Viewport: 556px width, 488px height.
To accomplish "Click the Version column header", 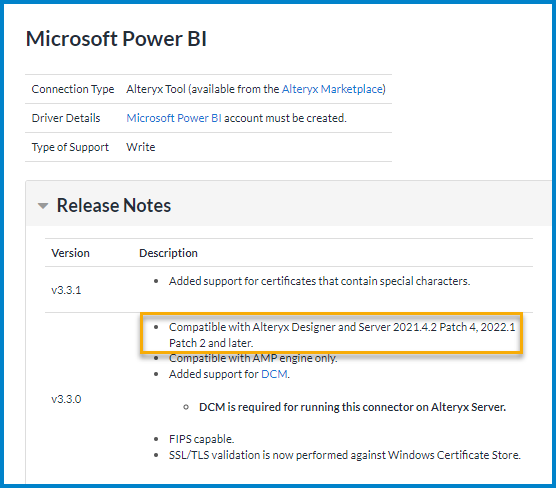I will [x=71, y=253].
